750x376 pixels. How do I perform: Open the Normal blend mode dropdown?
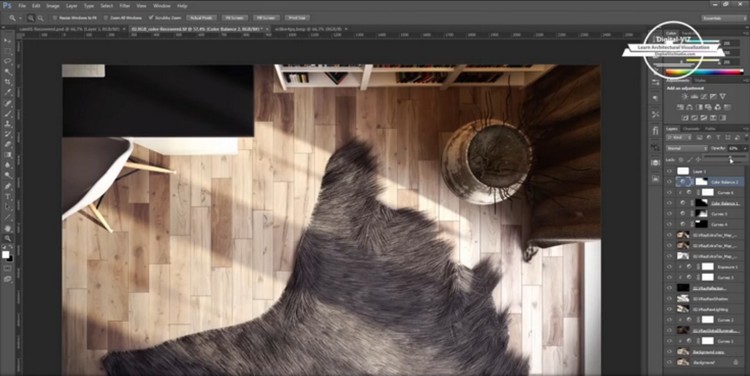[687, 148]
